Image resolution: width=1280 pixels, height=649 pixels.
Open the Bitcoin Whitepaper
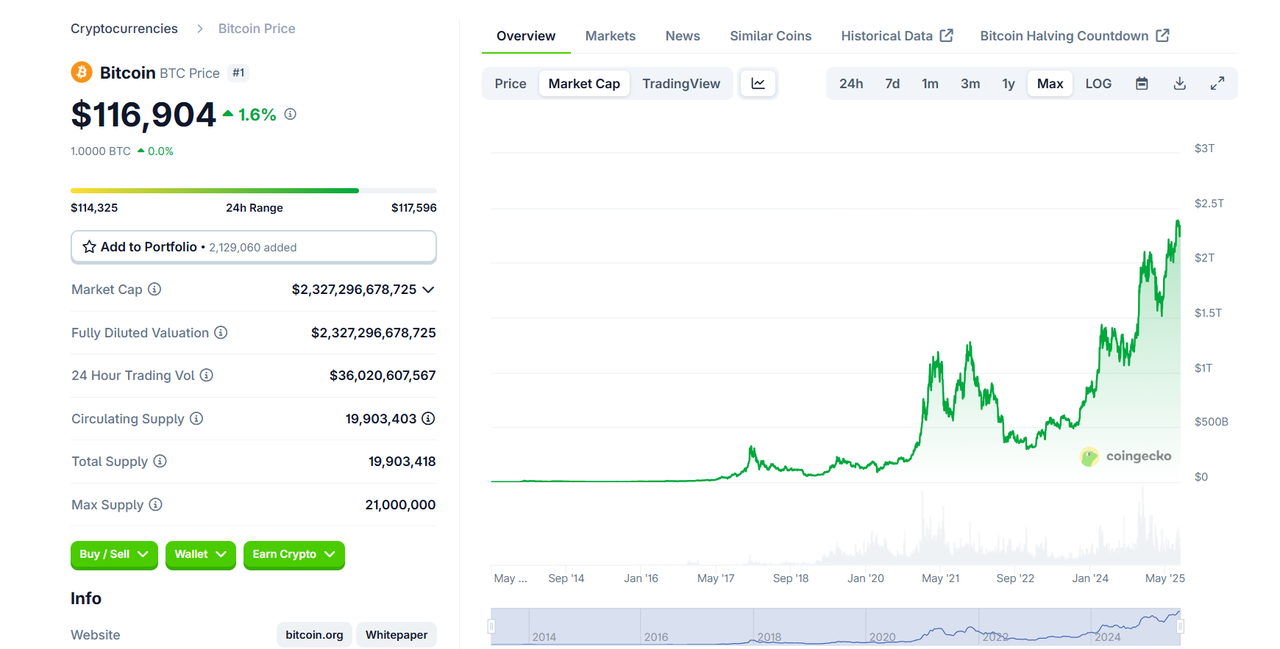(396, 634)
